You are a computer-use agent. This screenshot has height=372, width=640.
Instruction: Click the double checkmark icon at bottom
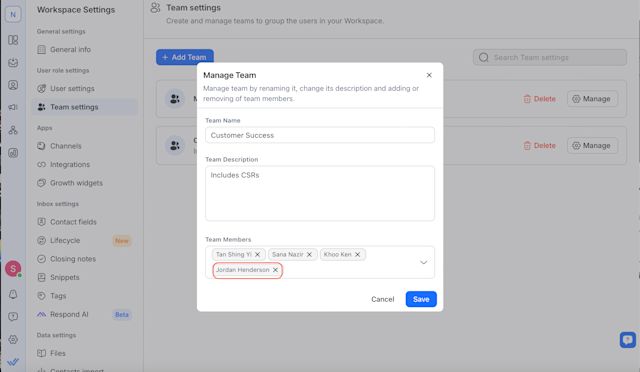pyautogui.click(x=13, y=362)
